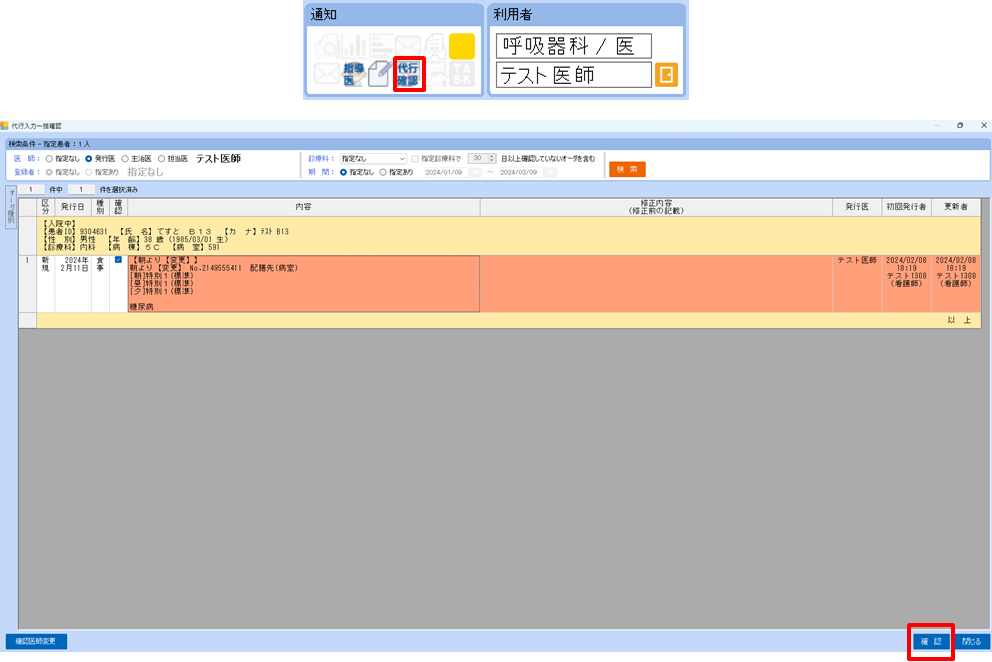Click the 初回発行者 column header
Screen dimensions: 992x662
(x=906, y=207)
